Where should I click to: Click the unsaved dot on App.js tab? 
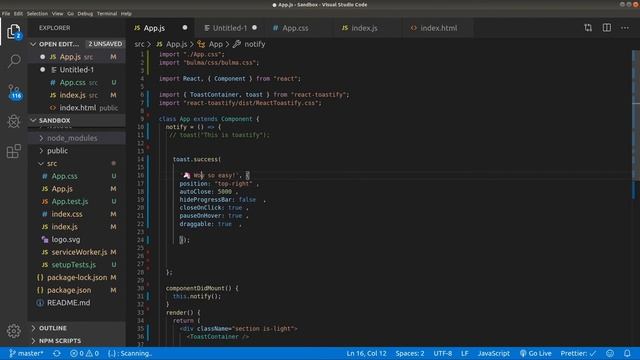point(185,28)
